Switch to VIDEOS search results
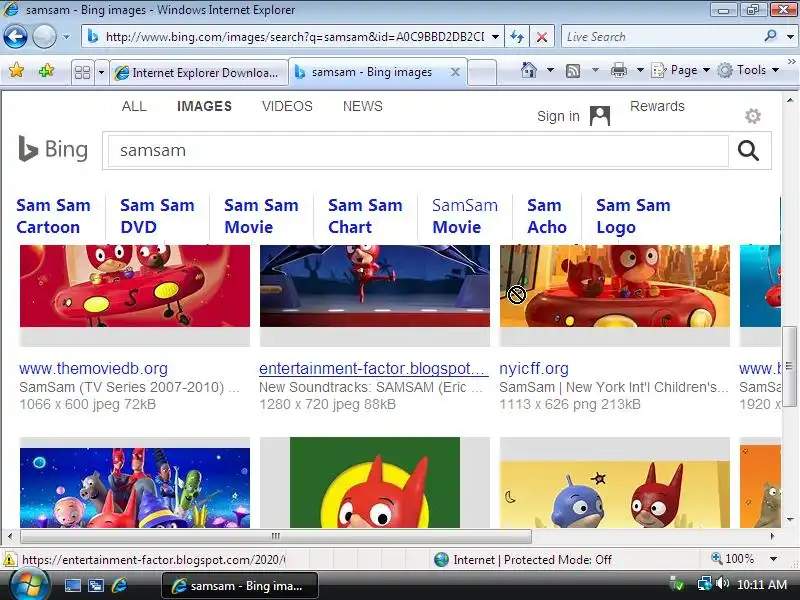Screen dimensions: 800x600 pos(287,106)
